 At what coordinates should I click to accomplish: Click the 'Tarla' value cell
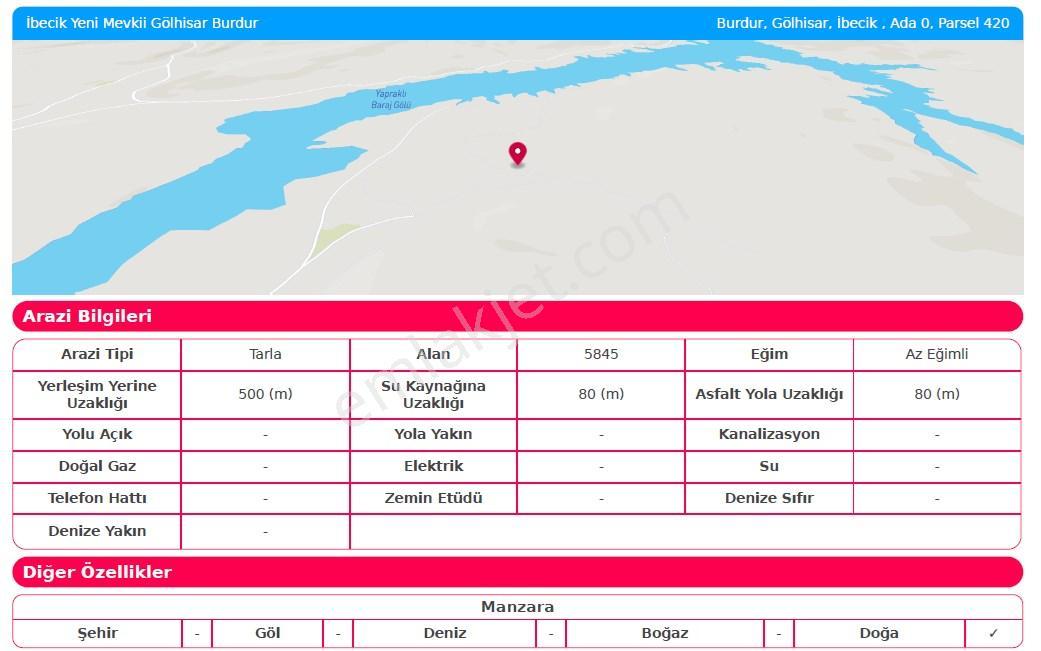[266, 354]
